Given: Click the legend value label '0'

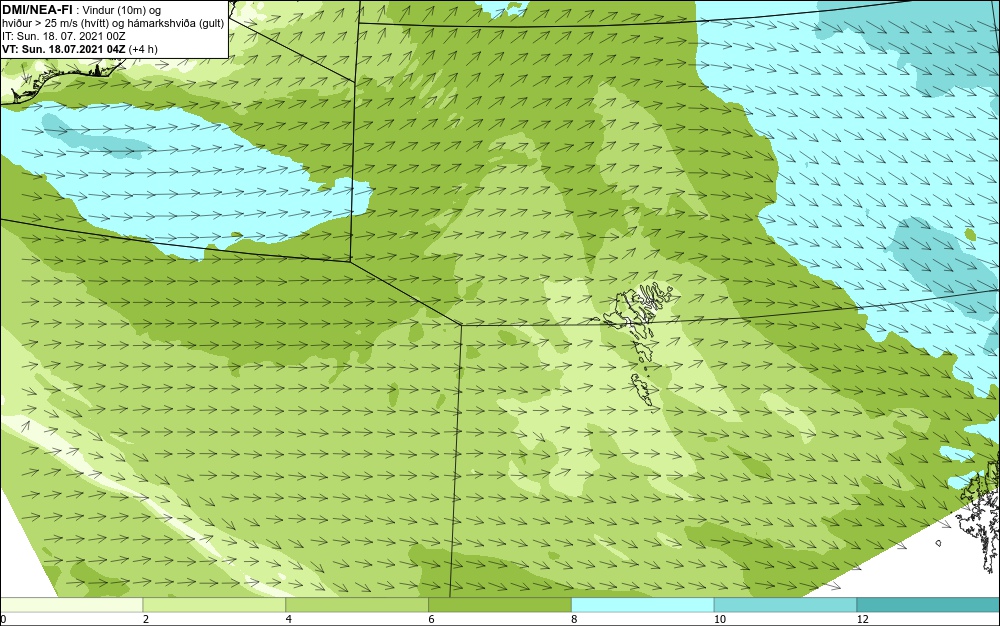Looking at the screenshot, I should coord(3,619).
